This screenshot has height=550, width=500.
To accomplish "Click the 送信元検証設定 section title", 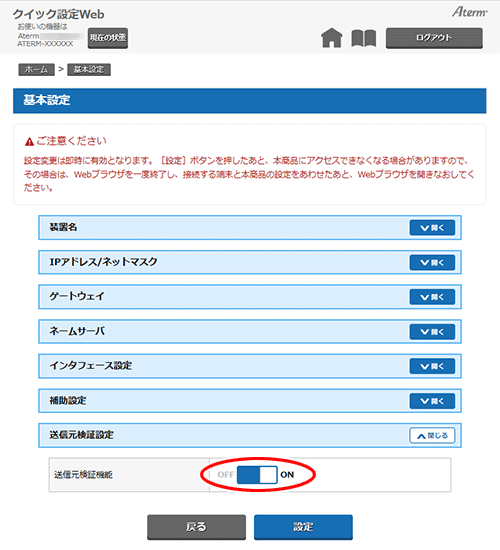I will (x=81, y=435).
